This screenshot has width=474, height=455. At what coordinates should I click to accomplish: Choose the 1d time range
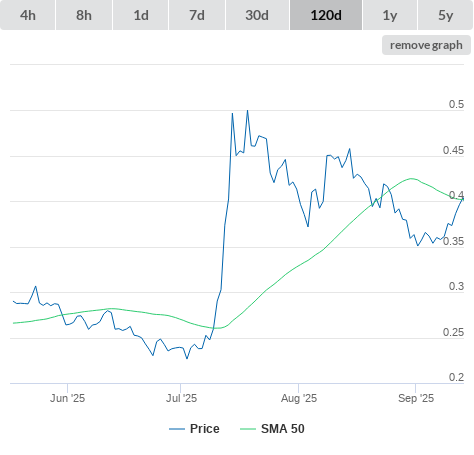(x=141, y=15)
